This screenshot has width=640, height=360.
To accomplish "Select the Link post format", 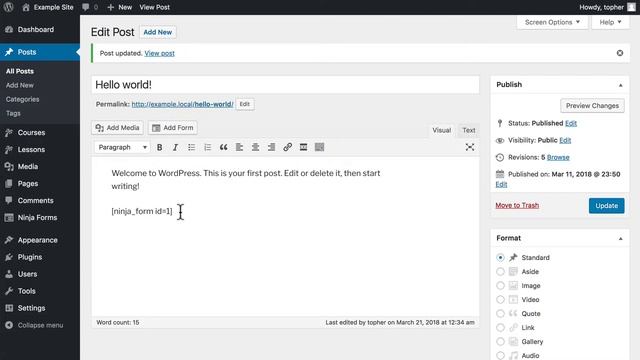I will tap(500, 327).
